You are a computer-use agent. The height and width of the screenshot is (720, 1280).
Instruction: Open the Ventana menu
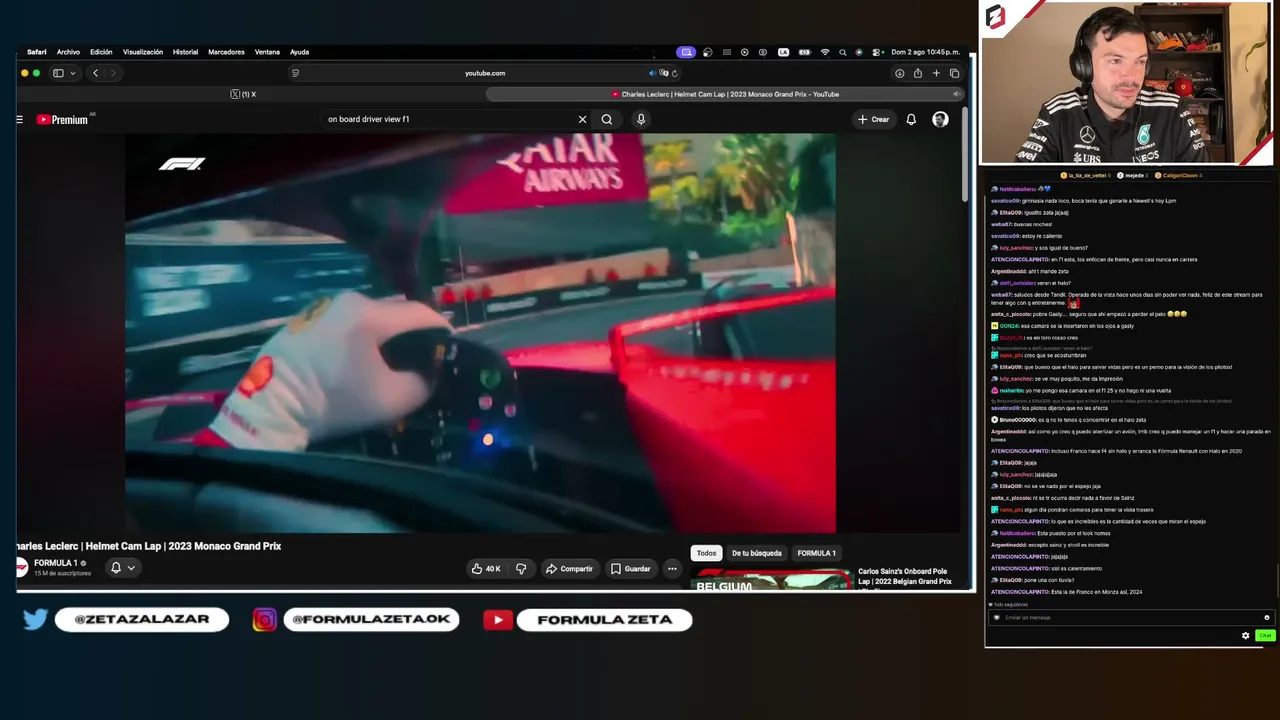[267, 52]
